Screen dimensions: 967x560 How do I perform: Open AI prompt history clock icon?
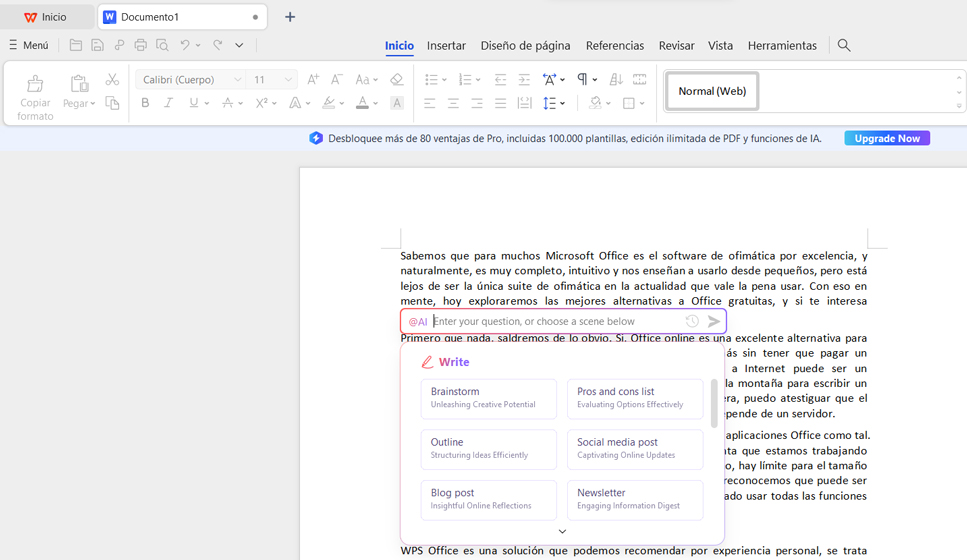[x=692, y=321]
